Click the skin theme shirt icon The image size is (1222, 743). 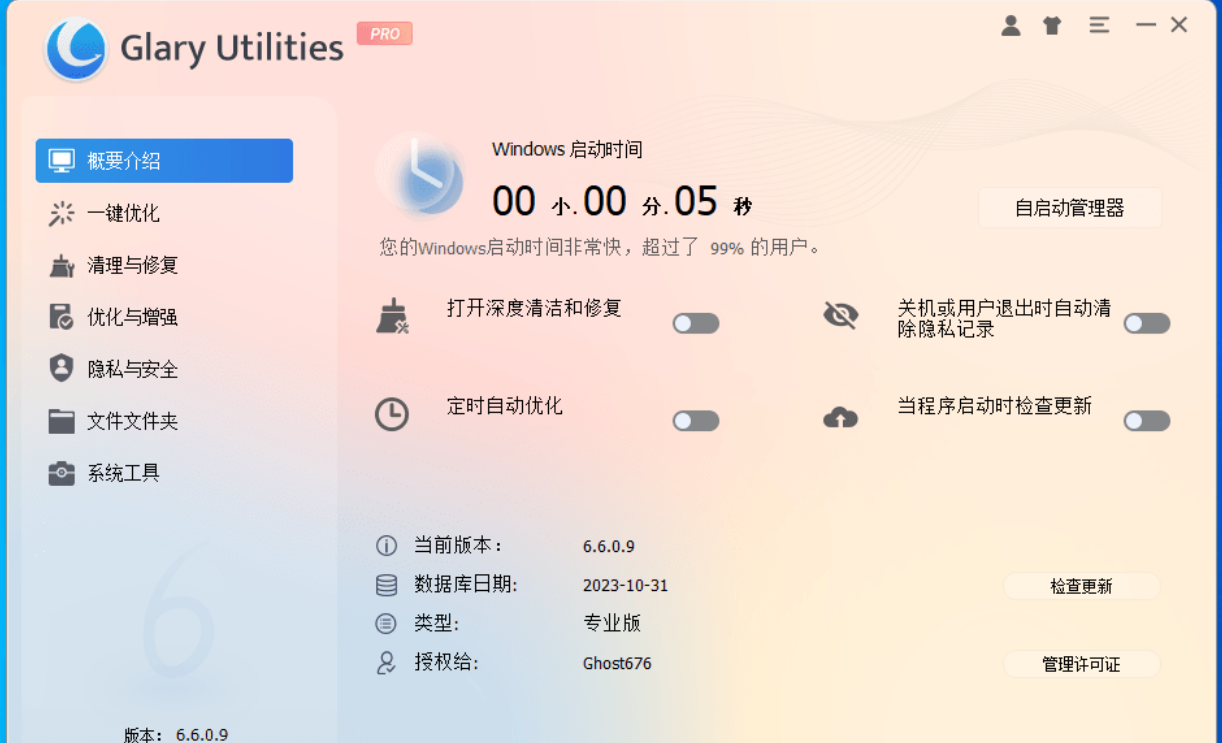[x=1052, y=26]
